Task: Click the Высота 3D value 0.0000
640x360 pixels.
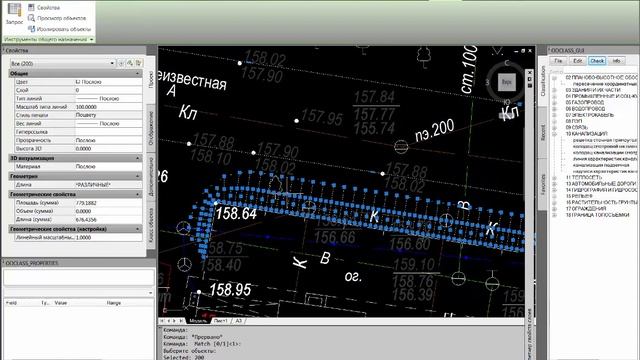Action: 109,149
